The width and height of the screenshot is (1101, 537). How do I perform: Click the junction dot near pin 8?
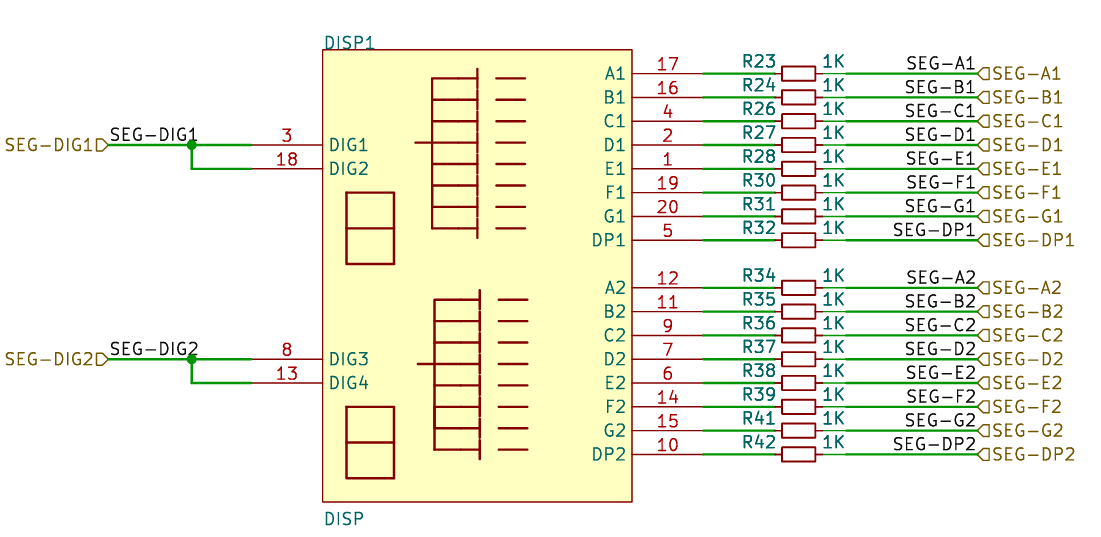[192, 359]
